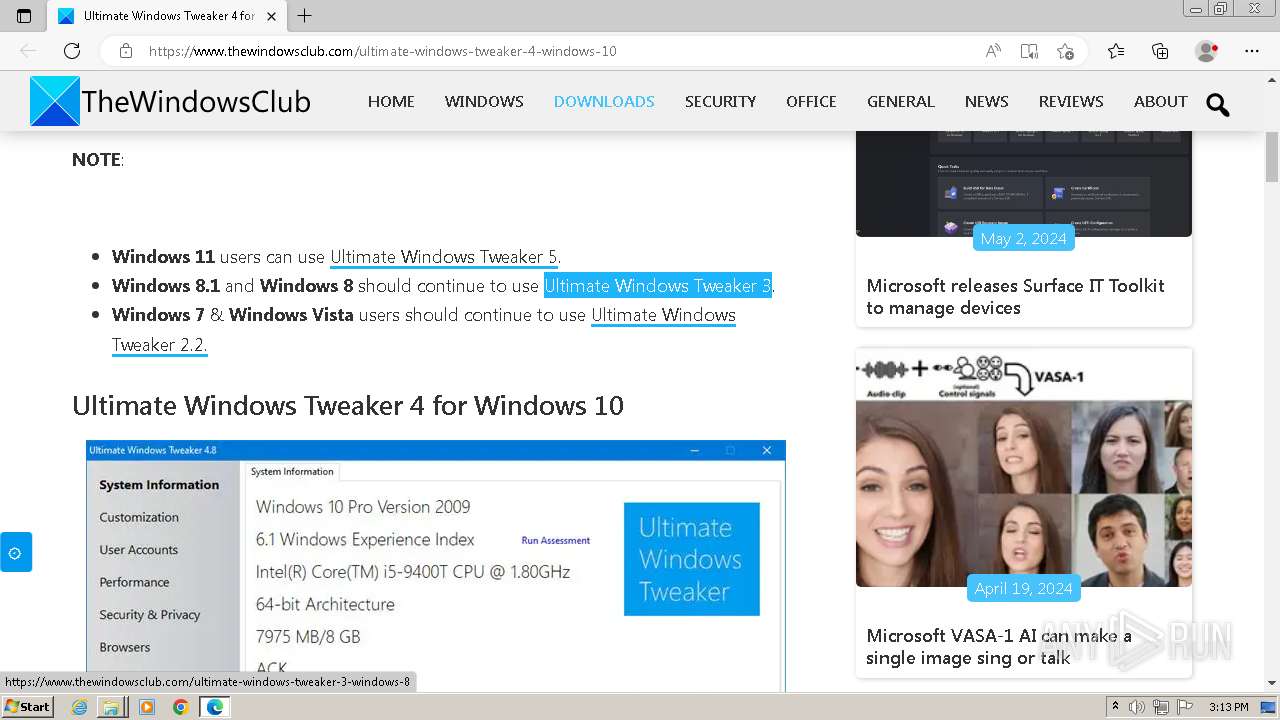Follow the Ultimate Windows Tweaker 3 link
The height and width of the screenshot is (720, 1280).
click(x=657, y=286)
